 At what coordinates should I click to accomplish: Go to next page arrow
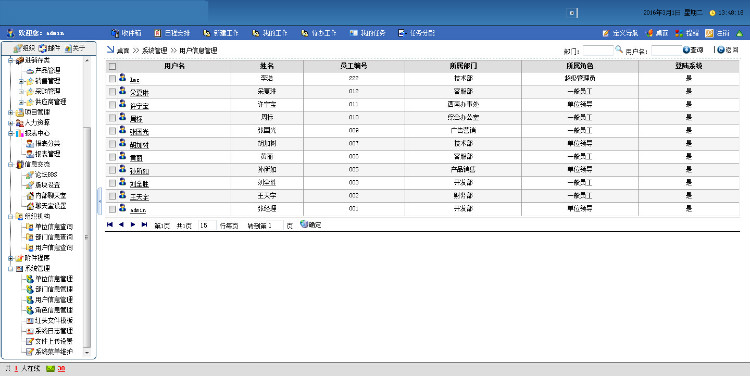pyautogui.click(x=132, y=224)
